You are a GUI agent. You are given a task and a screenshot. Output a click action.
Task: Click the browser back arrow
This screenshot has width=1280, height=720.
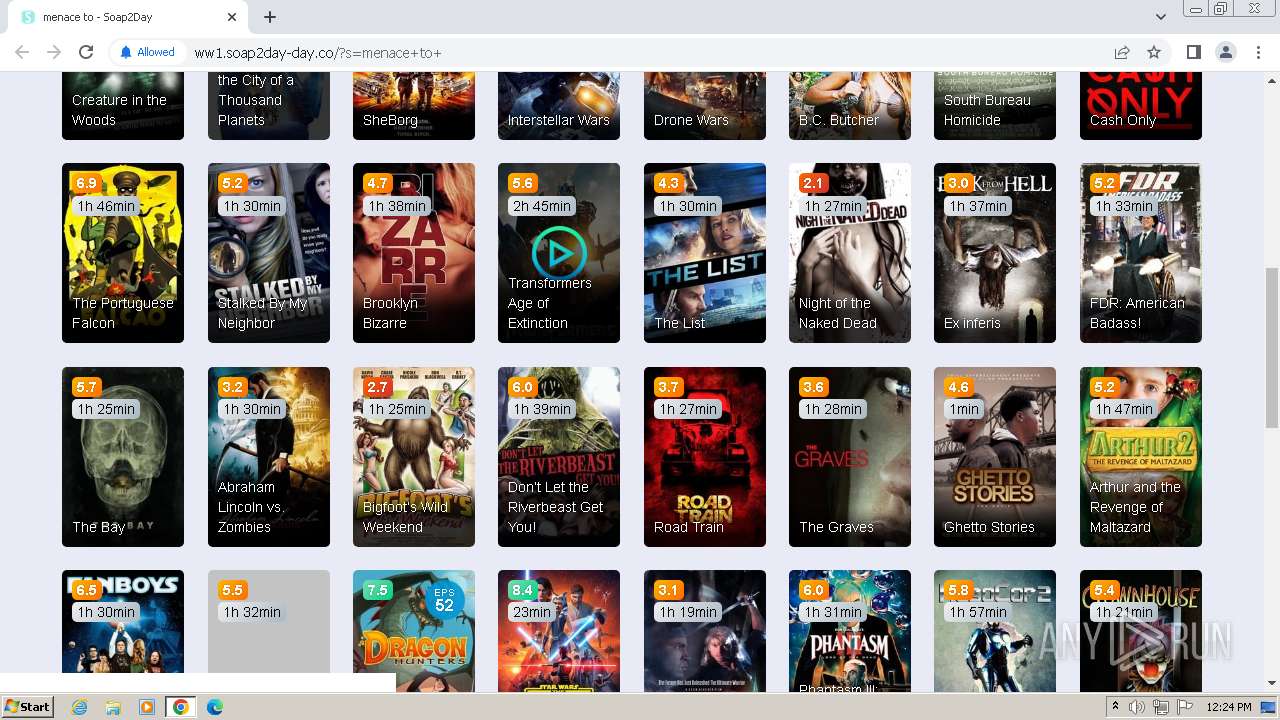click(x=22, y=52)
